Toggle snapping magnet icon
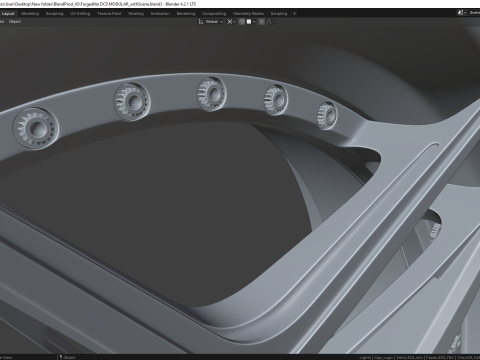This screenshot has height=360, width=480. point(242,22)
